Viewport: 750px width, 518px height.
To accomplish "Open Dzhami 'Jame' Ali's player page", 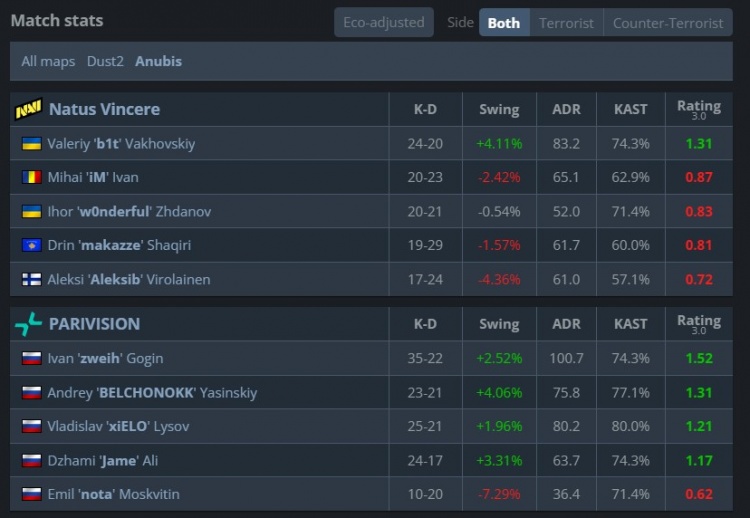I will tap(103, 460).
